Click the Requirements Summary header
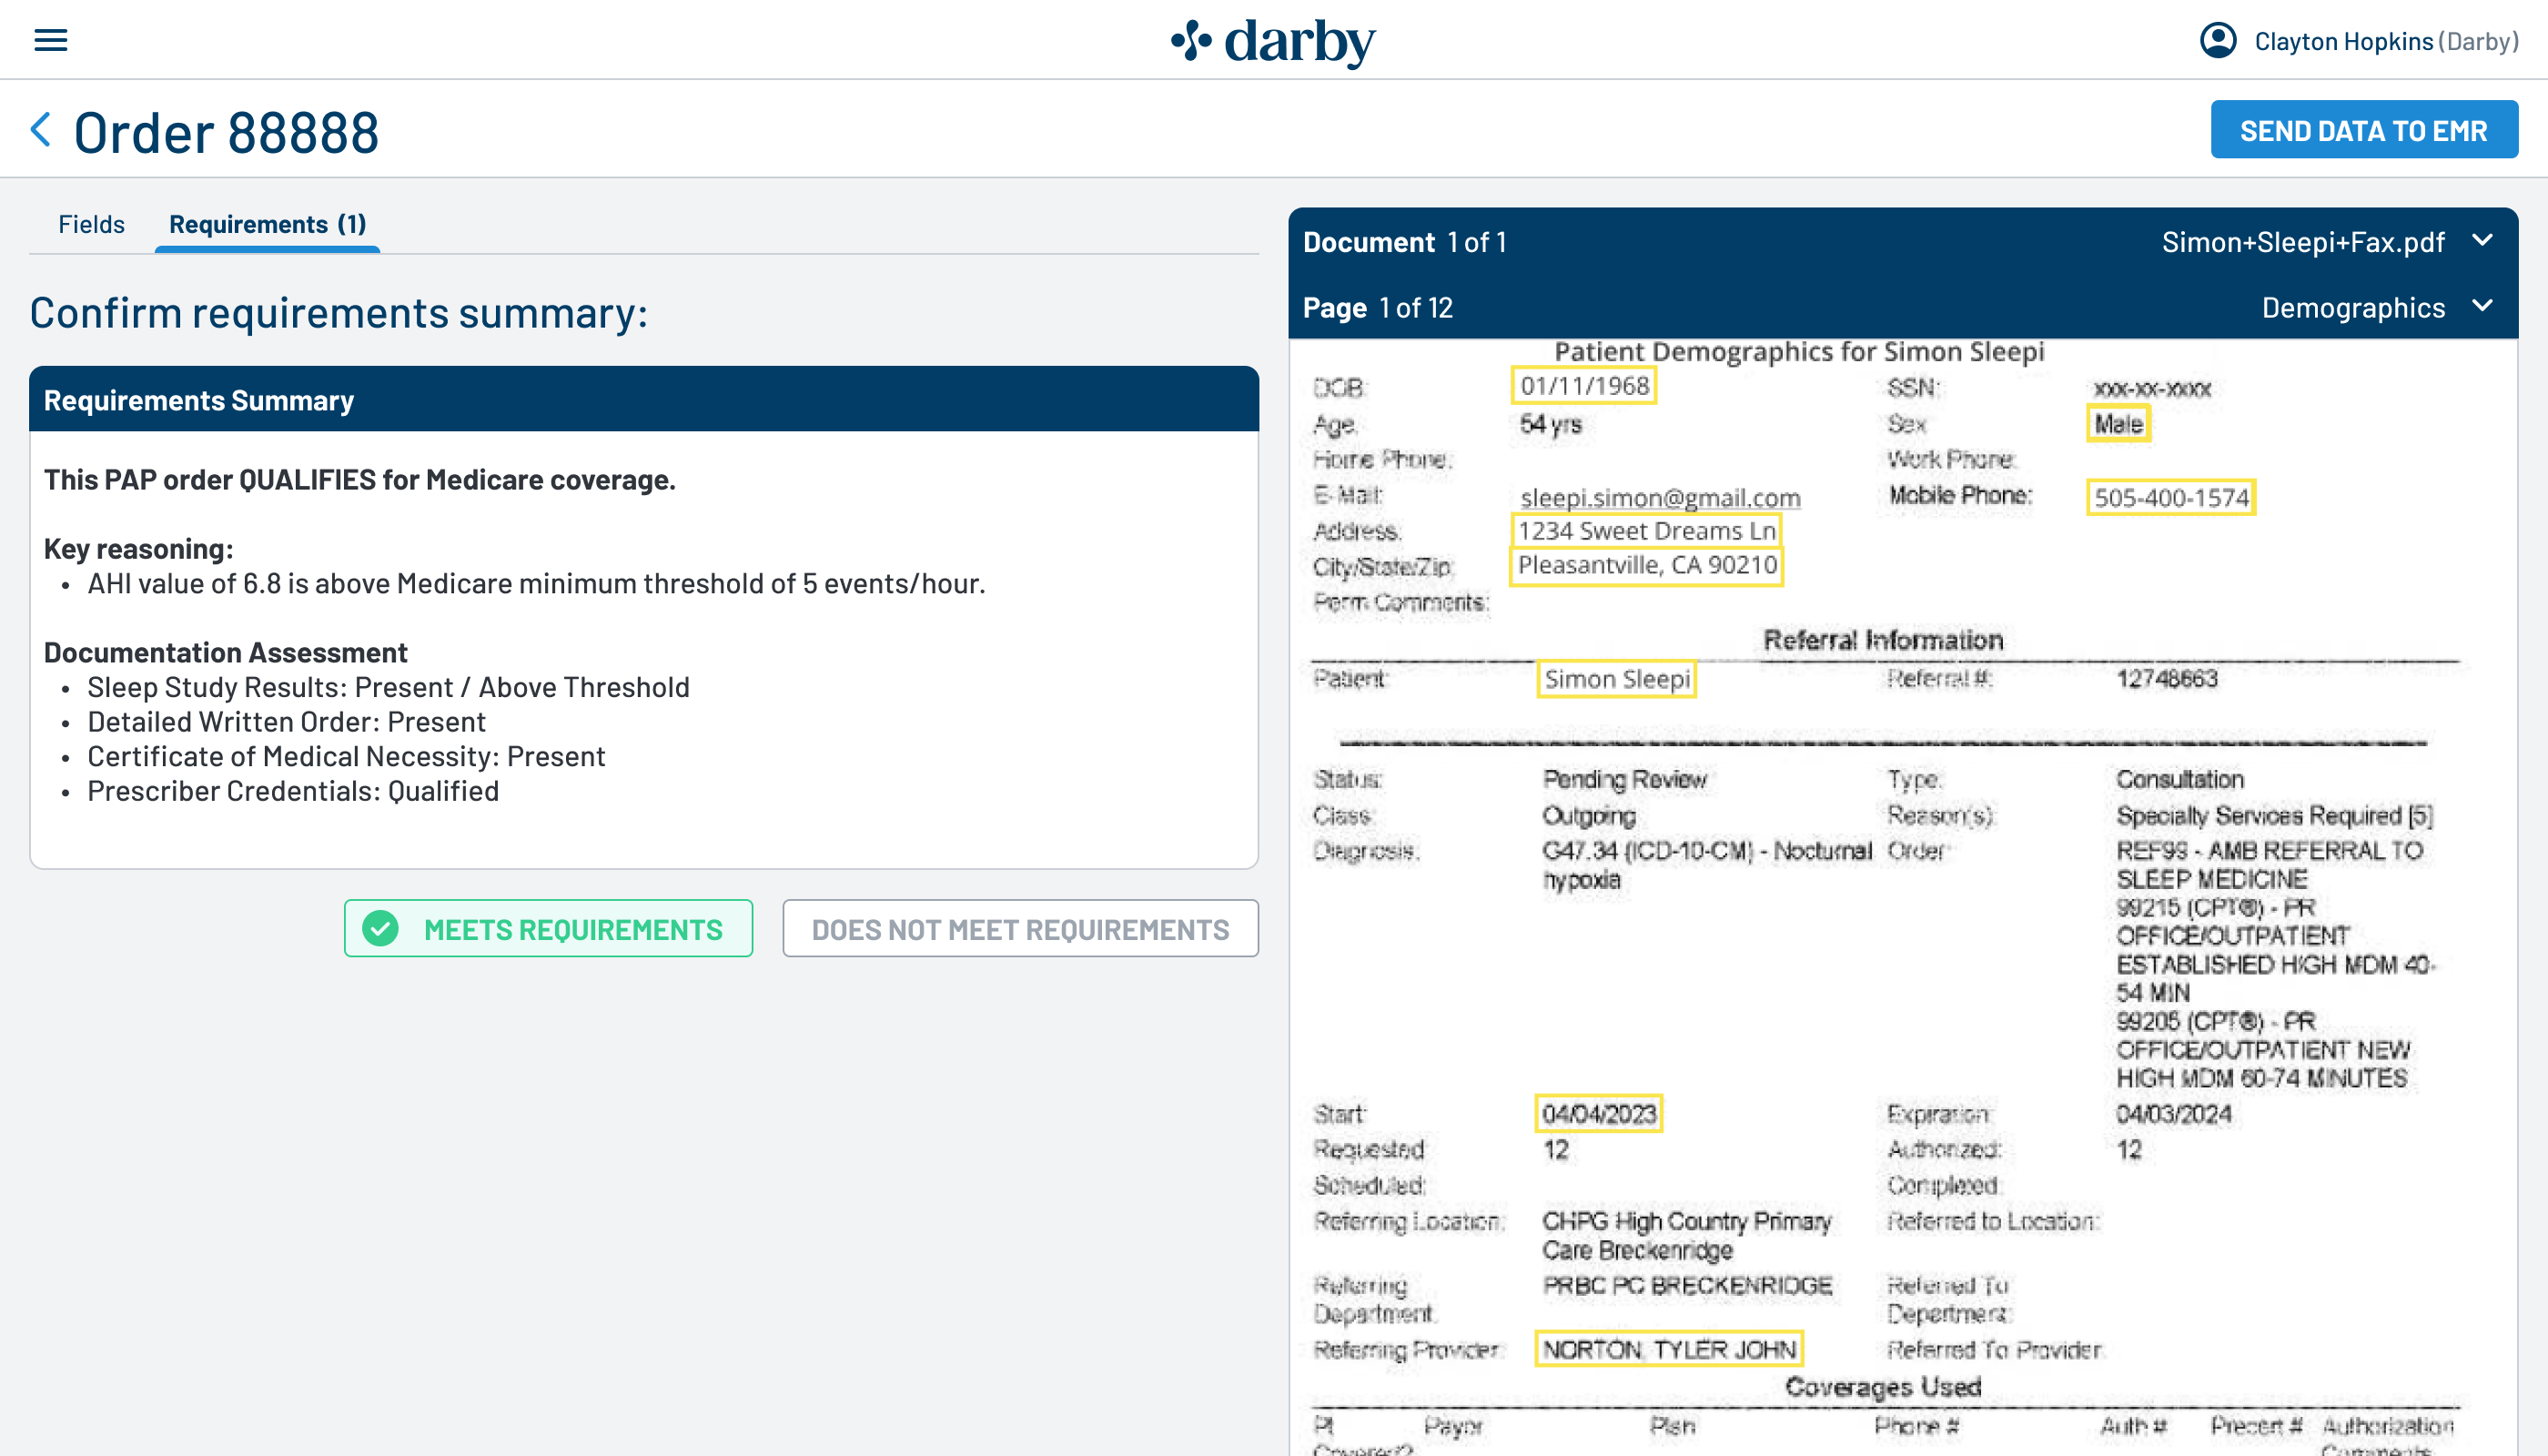The height and width of the screenshot is (1456, 2548). 644,399
